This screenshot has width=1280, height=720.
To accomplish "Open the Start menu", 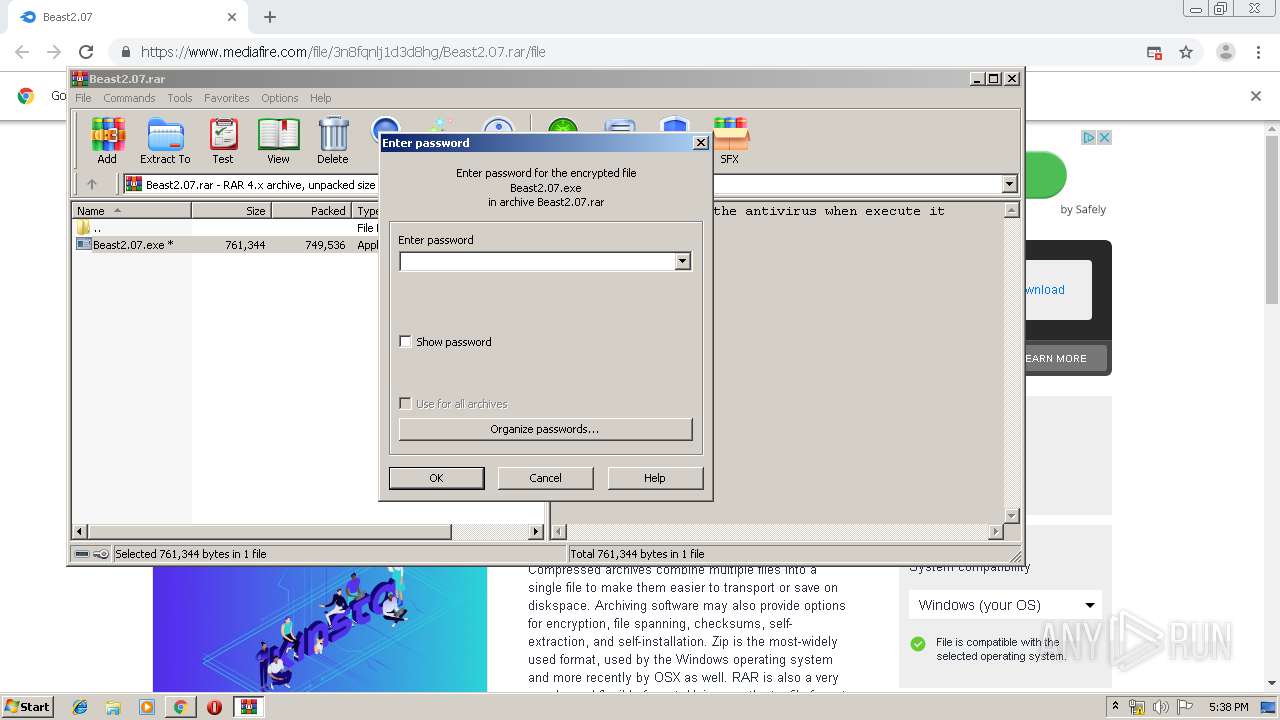I will click(x=27, y=707).
